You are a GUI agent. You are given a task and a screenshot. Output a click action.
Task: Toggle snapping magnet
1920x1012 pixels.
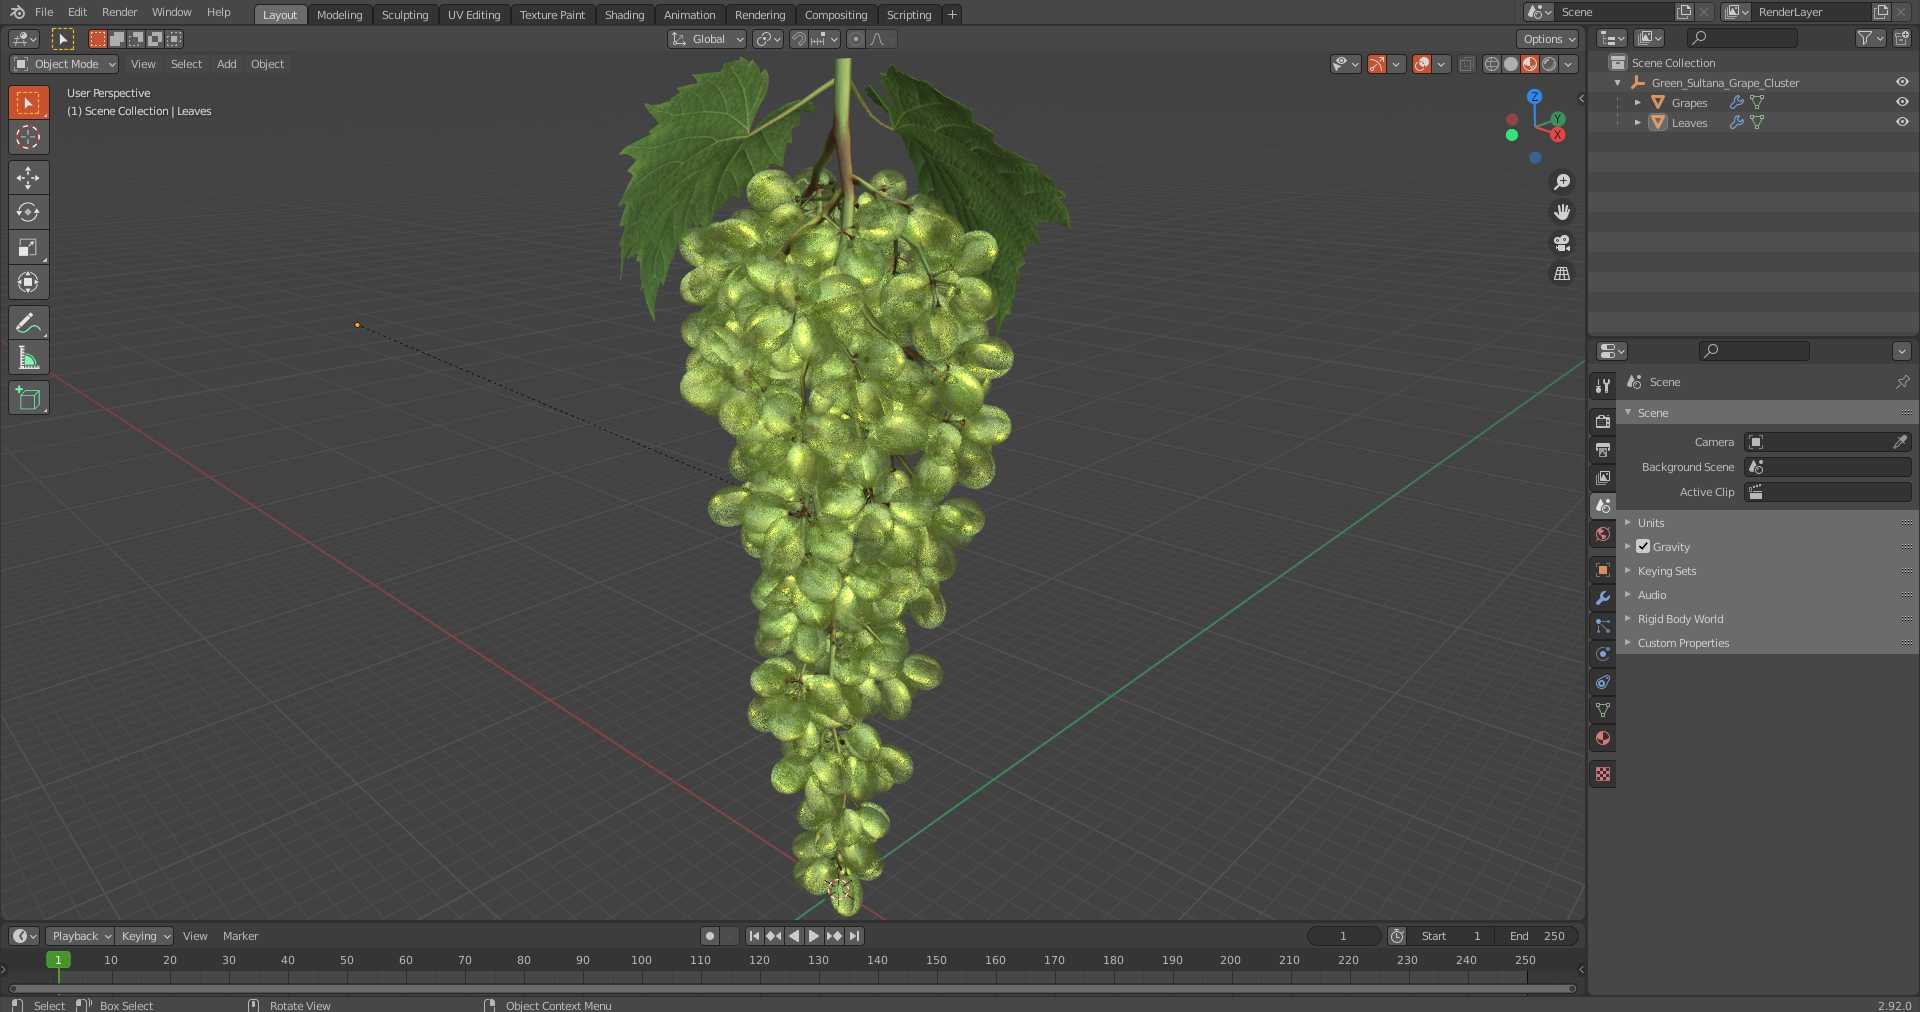(798, 39)
